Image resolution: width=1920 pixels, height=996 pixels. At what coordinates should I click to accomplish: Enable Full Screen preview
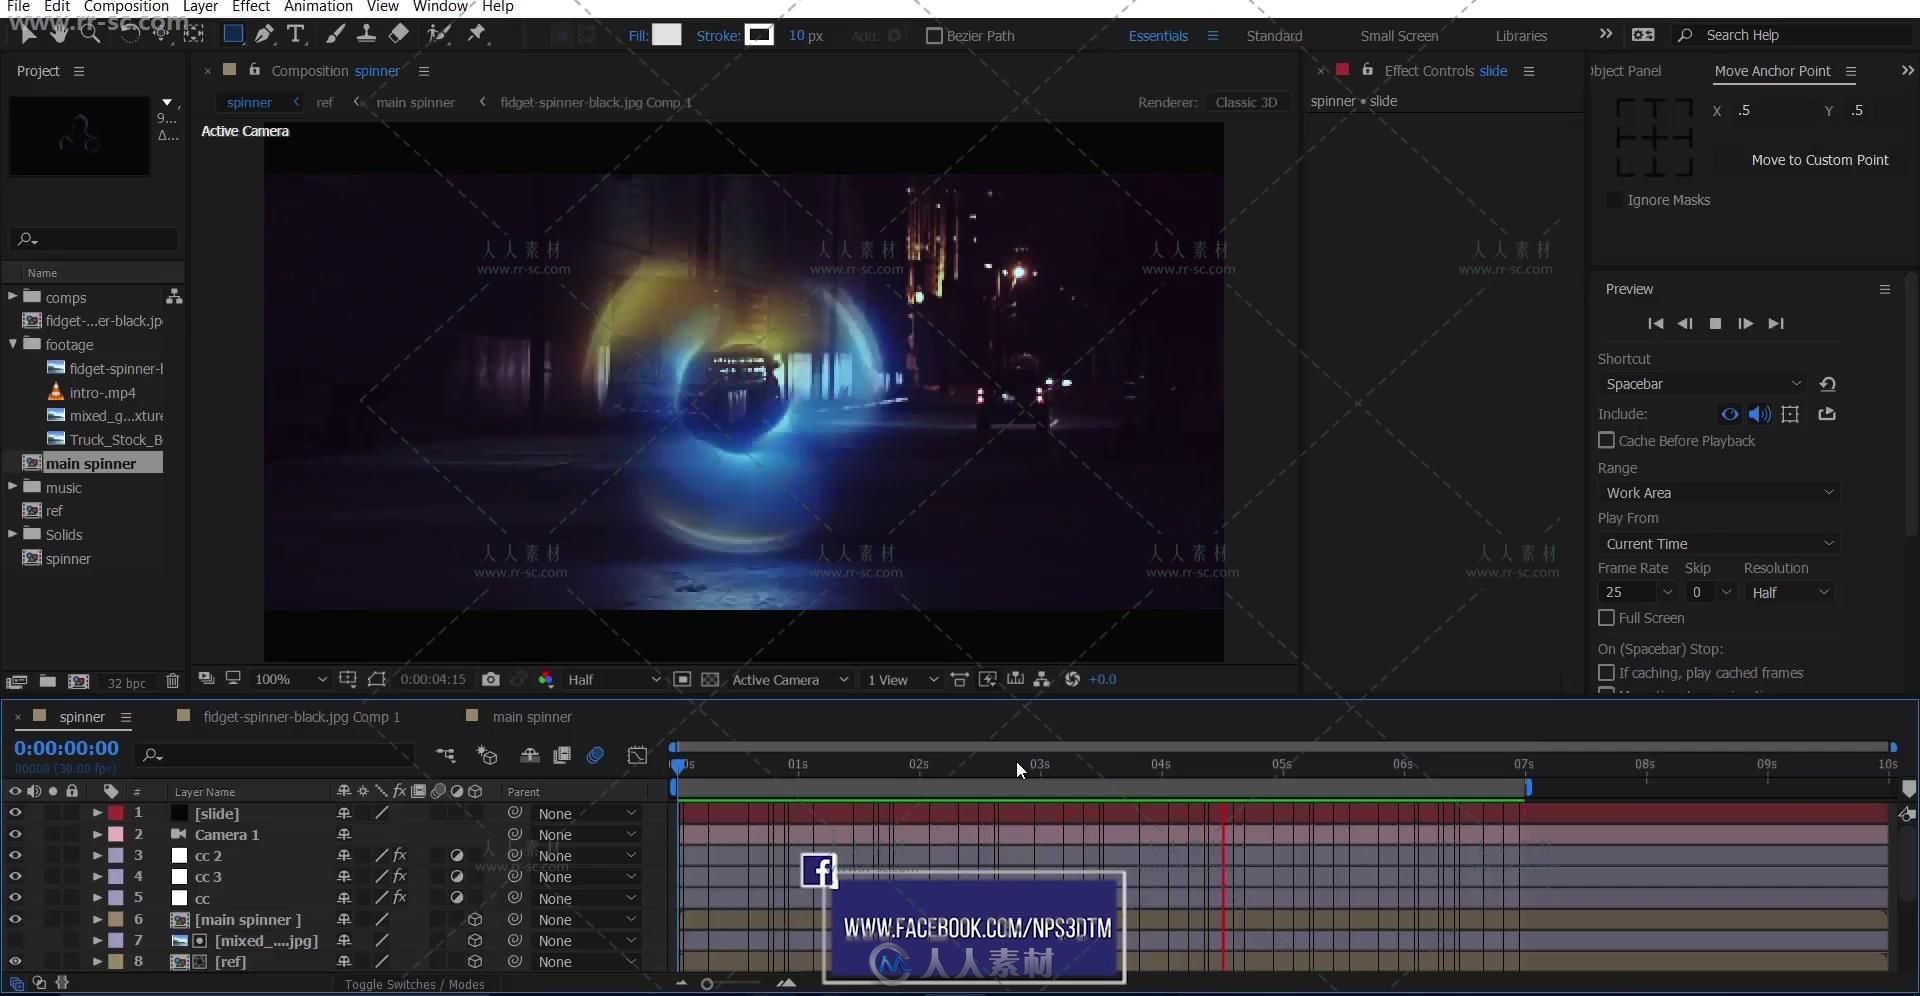[1606, 618]
